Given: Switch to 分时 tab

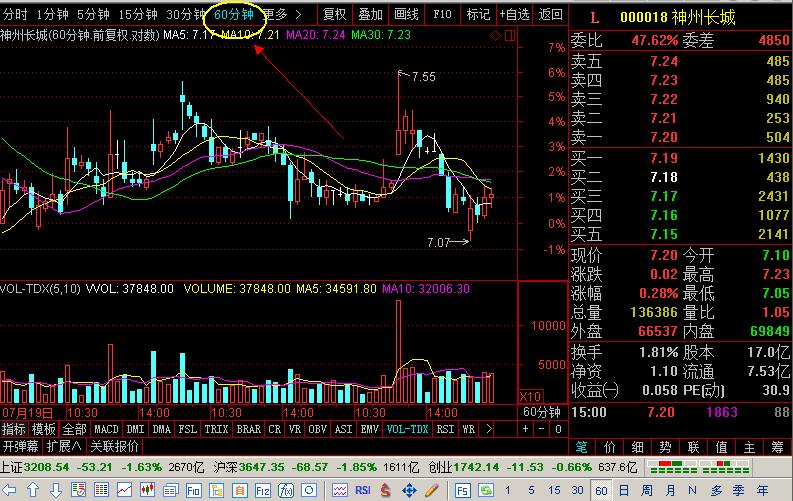Looking at the screenshot, I should point(15,14).
